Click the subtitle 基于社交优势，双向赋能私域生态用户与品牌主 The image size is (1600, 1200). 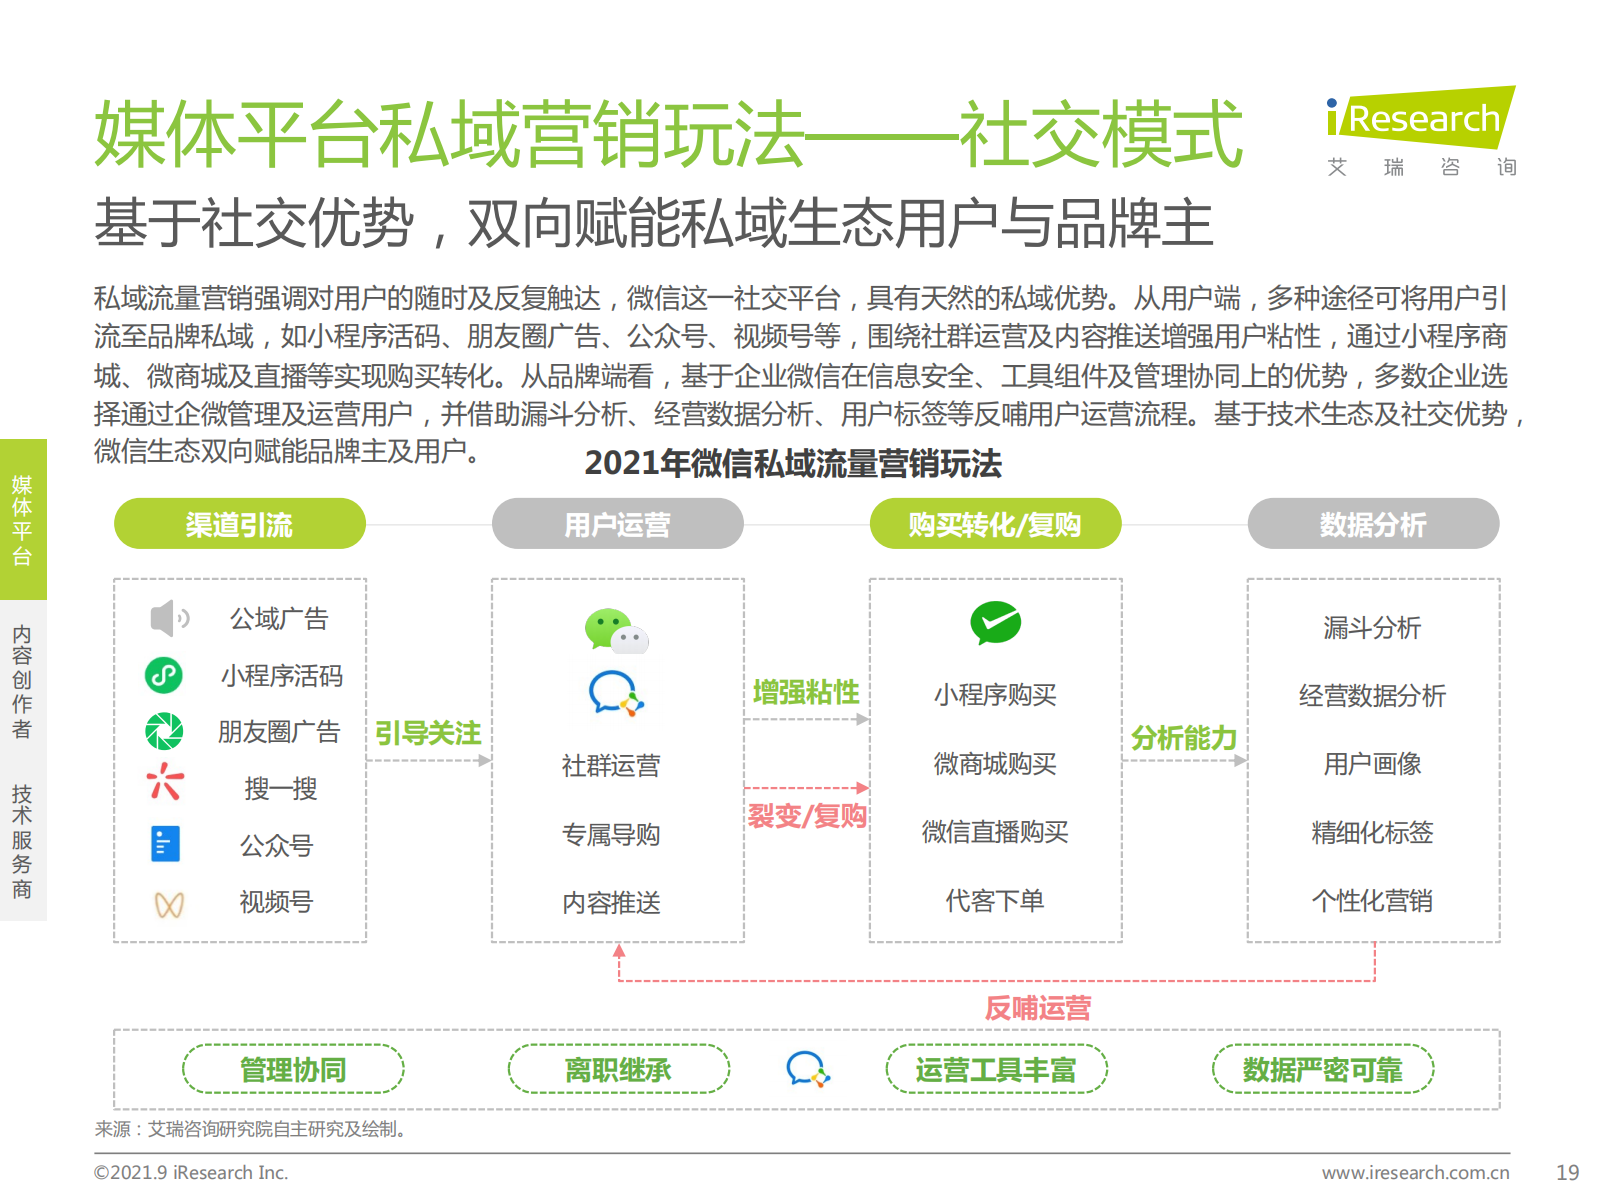coord(653,222)
